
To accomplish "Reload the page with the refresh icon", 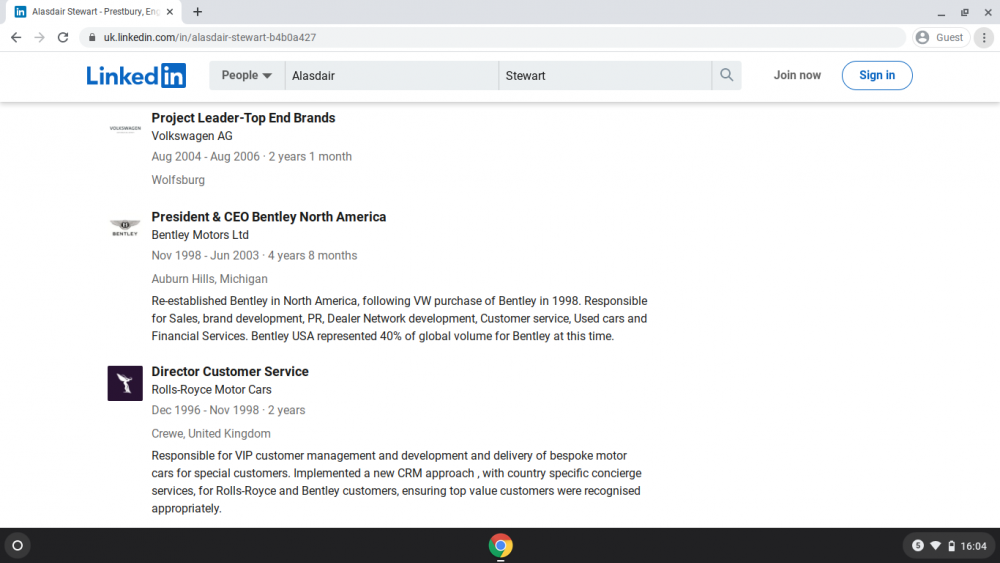I will [x=62, y=38].
